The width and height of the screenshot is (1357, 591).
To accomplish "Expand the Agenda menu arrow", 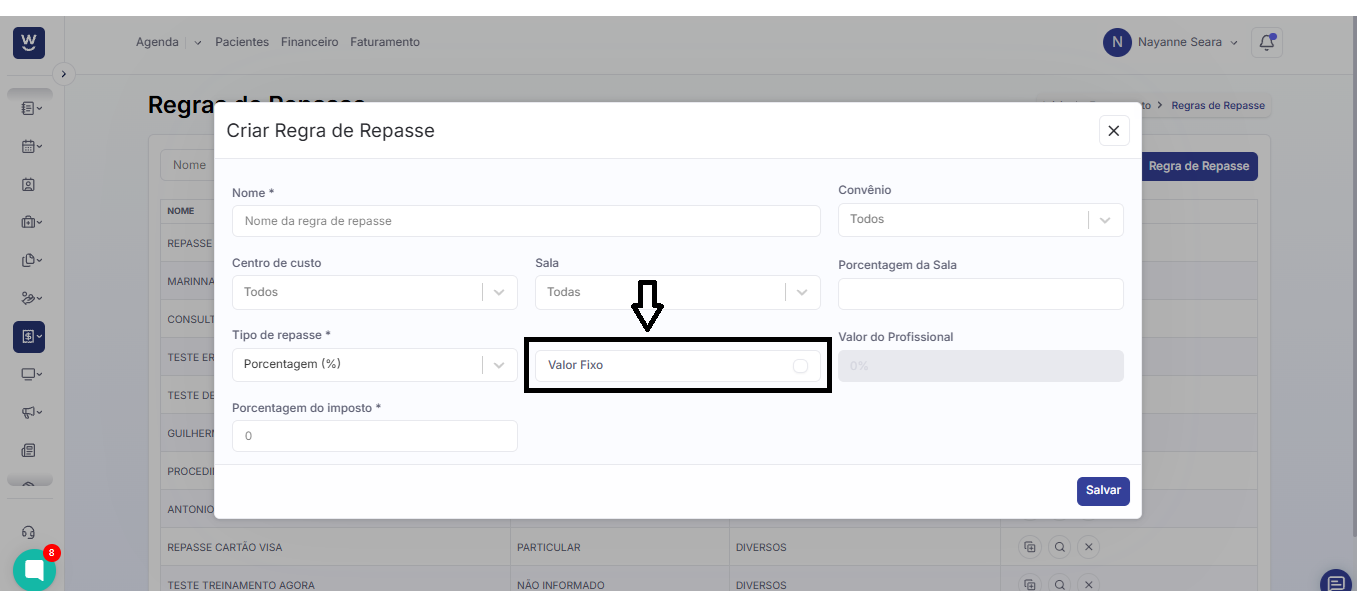I will (x=197, y=43).
